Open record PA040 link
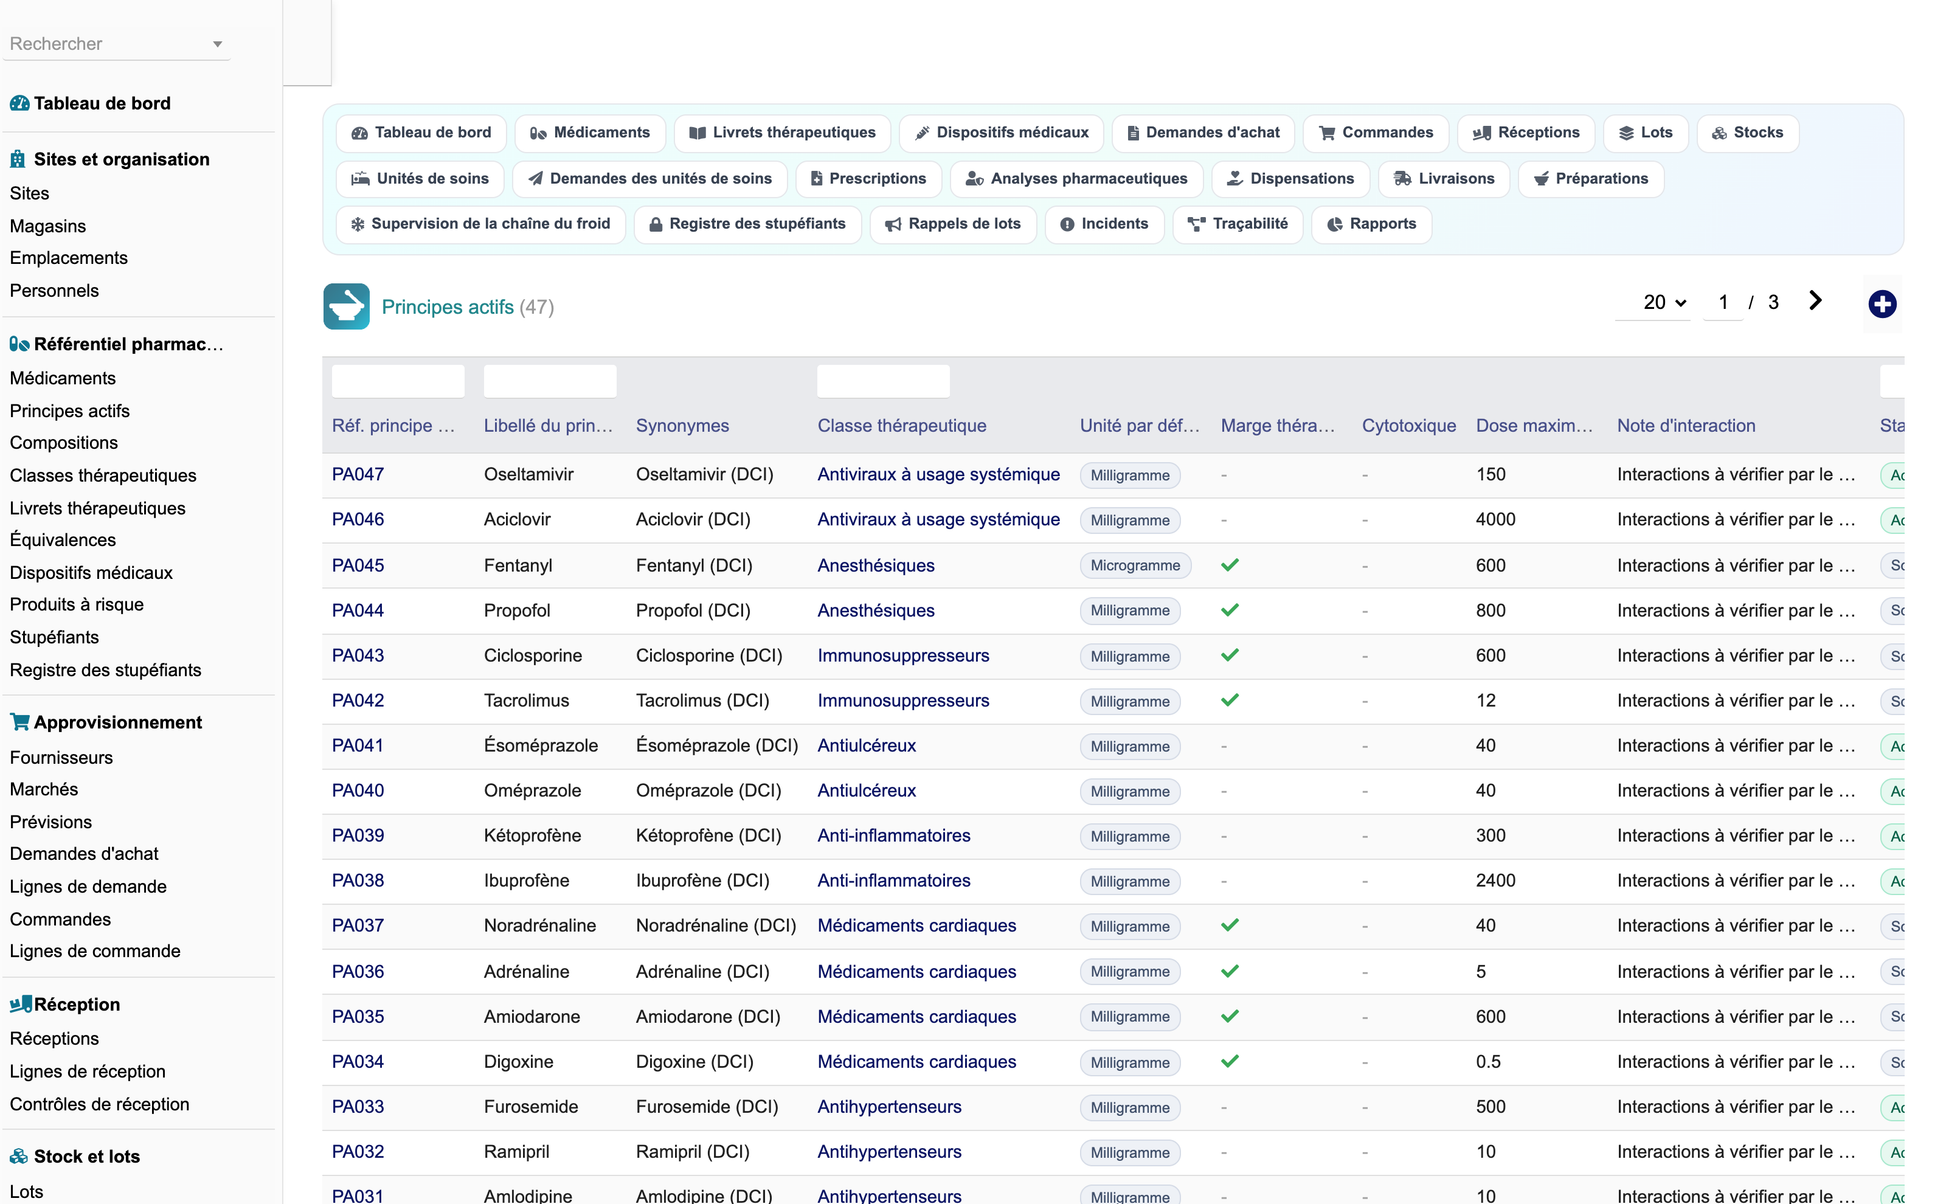1946x1204 pixels. [358, 791]
